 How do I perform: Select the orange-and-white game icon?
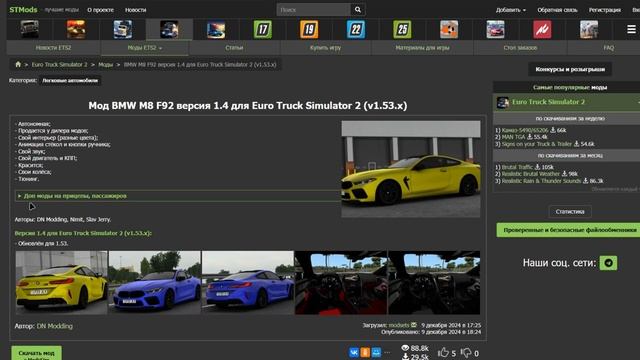(449, 29)
